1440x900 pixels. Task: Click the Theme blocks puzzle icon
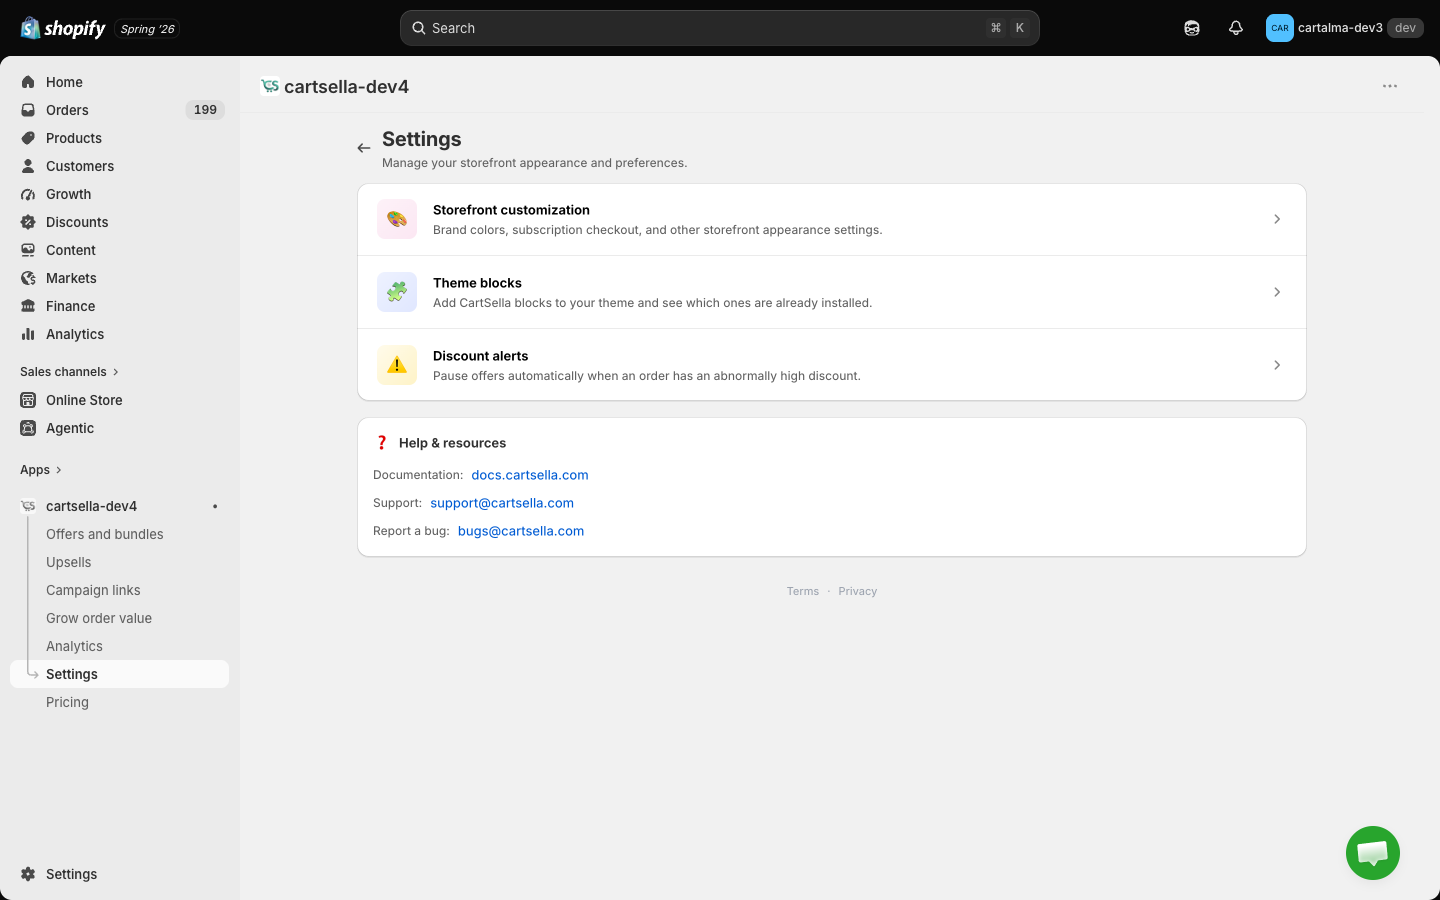point(397,292)
